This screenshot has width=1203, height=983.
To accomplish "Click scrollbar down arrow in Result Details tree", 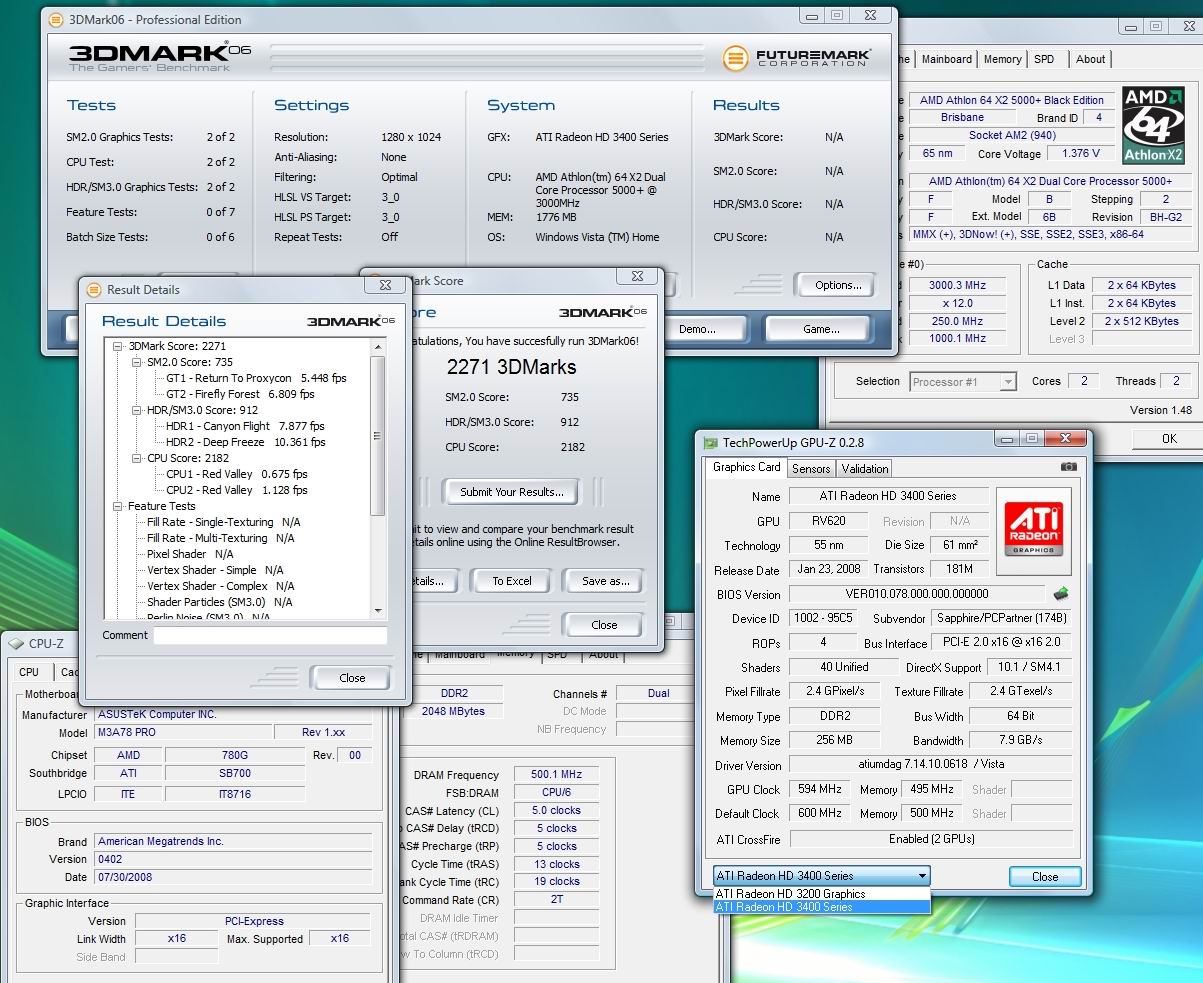I will (x=378, y=610).
